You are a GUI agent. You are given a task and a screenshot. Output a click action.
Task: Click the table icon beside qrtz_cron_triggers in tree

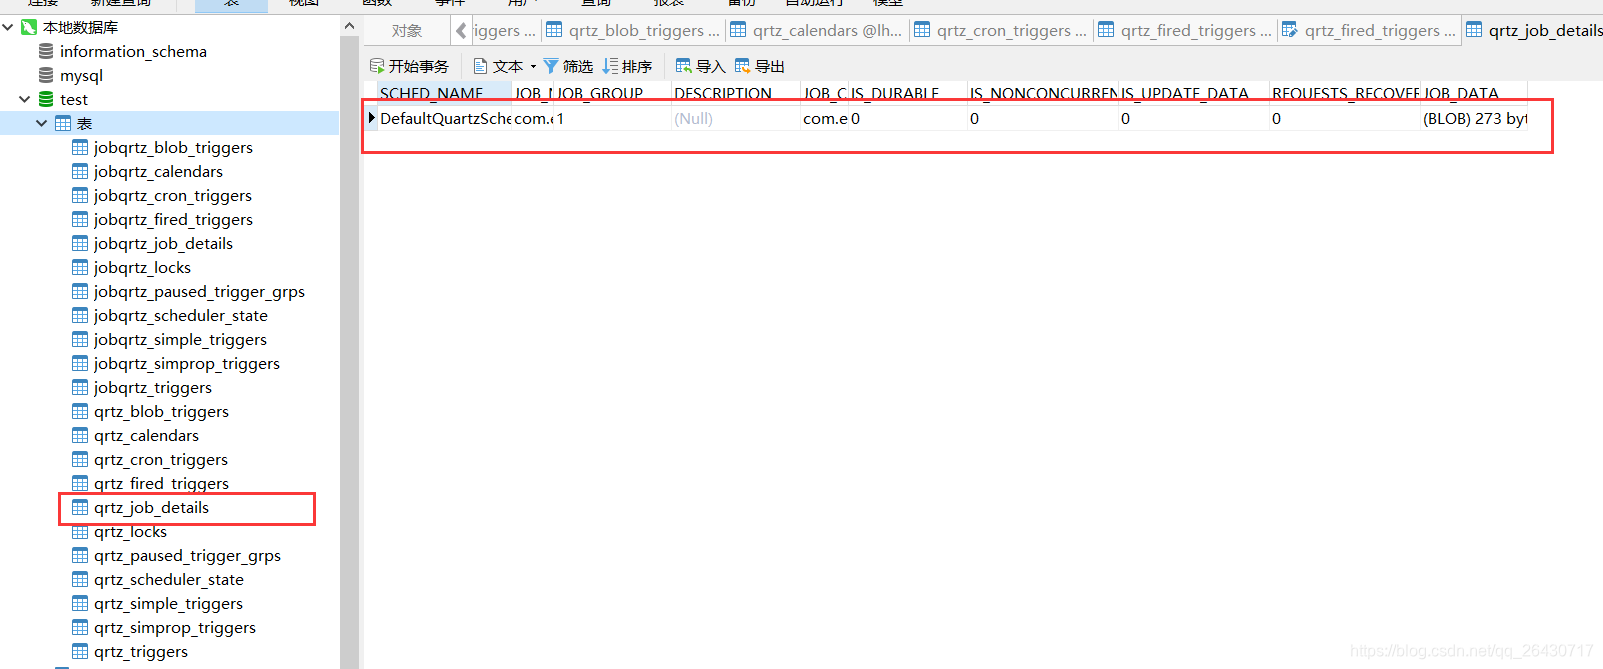coord(80,459)
